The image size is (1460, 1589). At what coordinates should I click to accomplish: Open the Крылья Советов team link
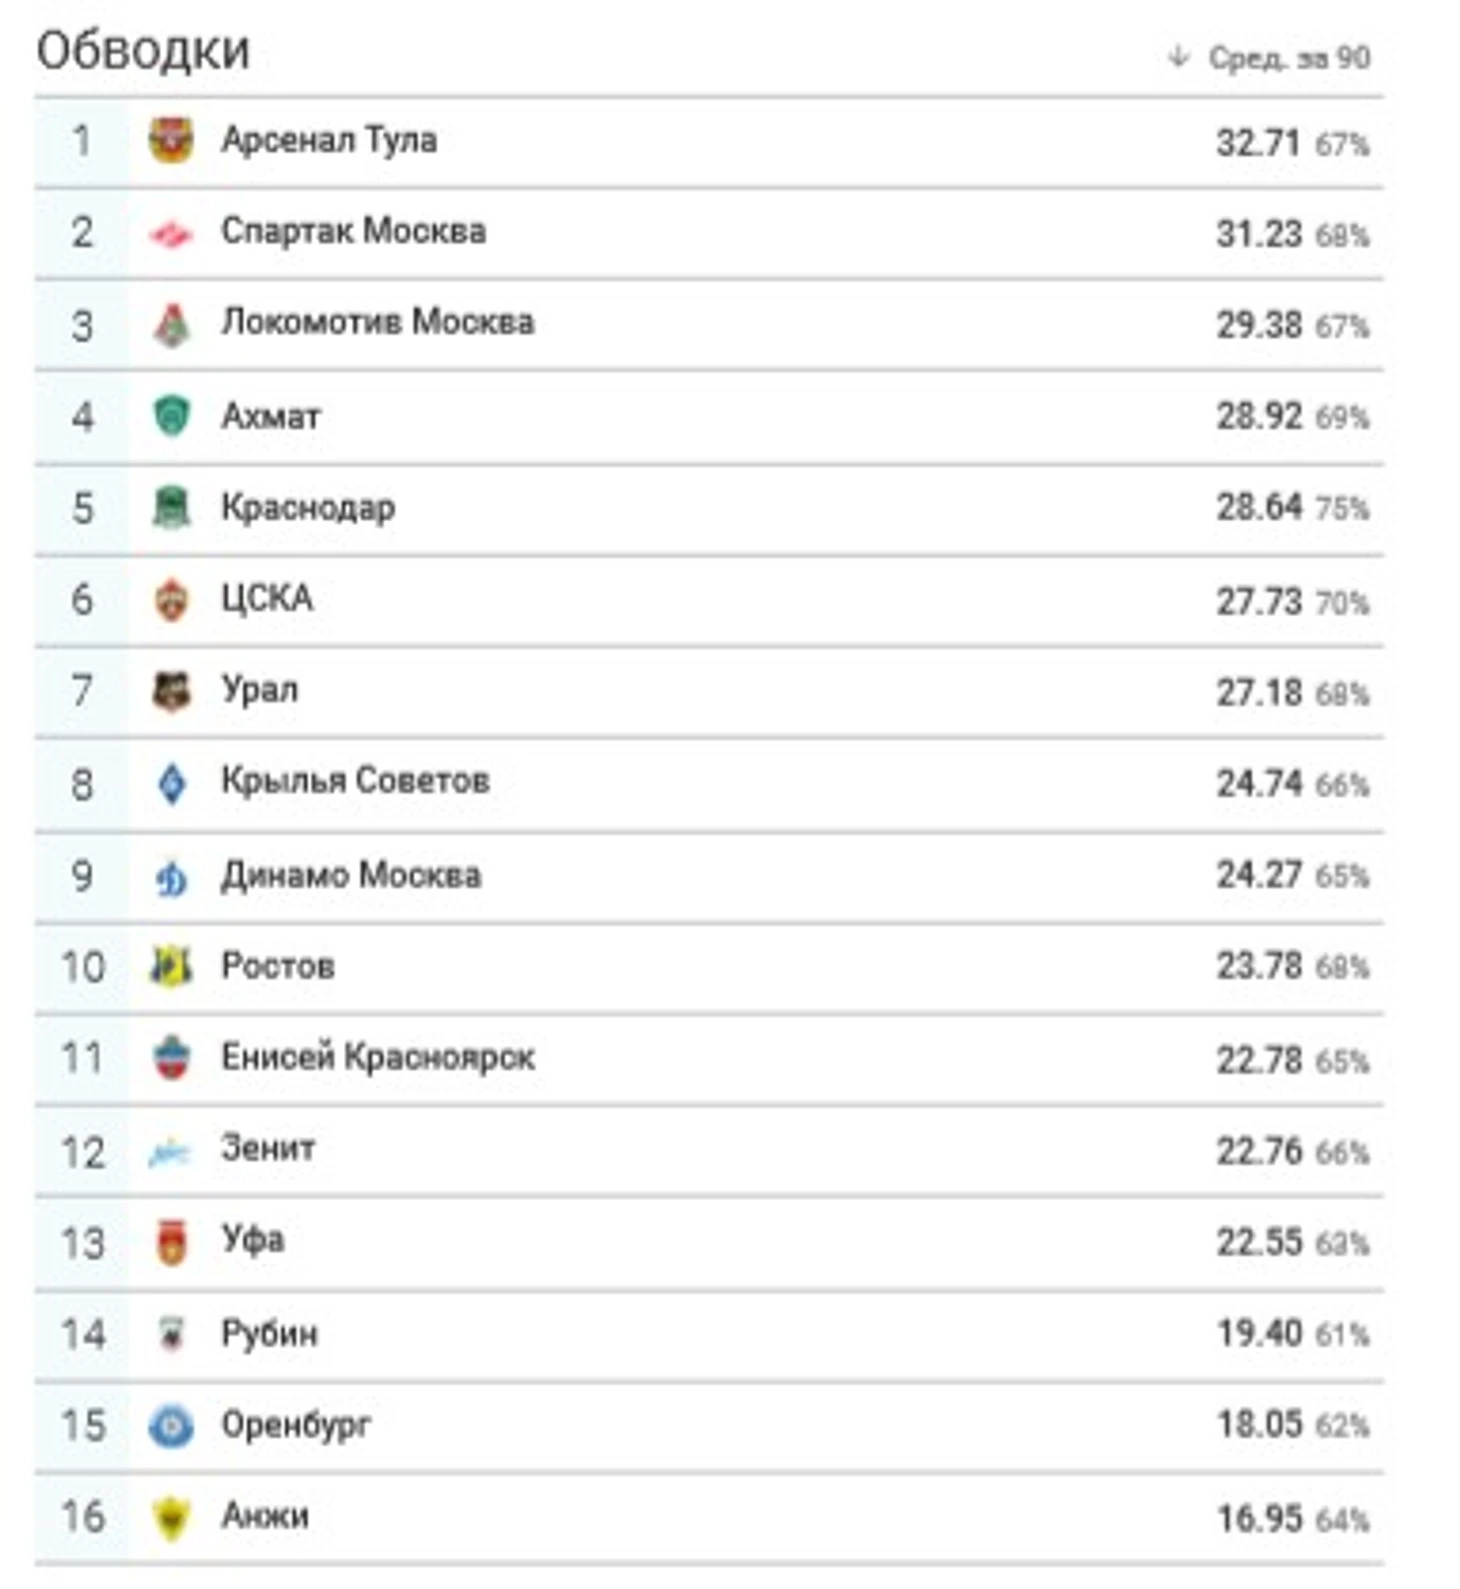[x=355, y=781]
